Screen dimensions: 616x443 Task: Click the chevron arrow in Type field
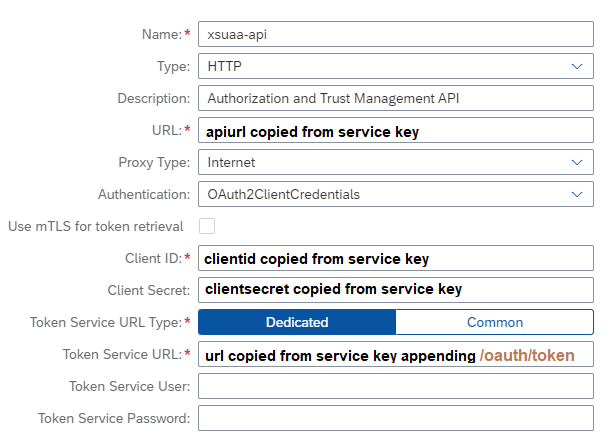tap(577, 66)
